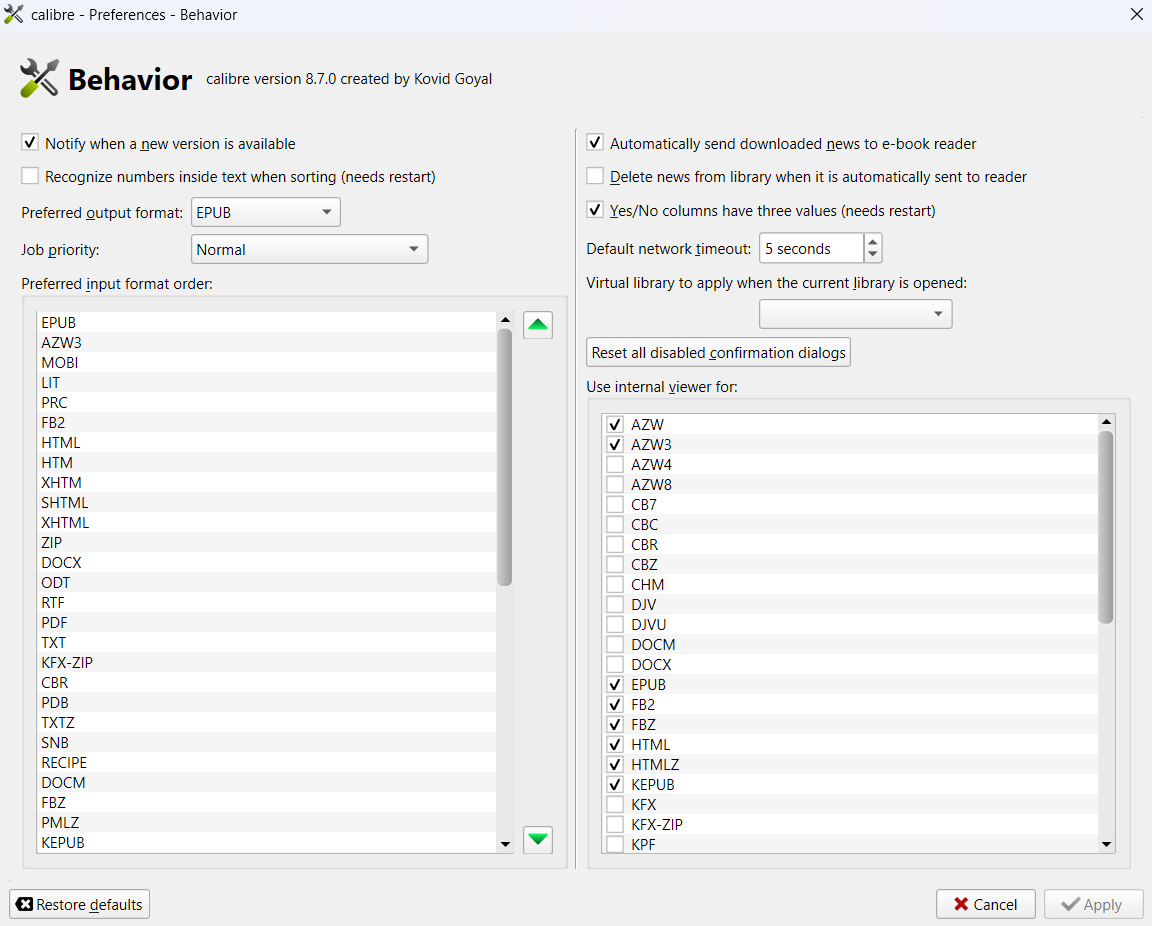This screenshot has width=1152, height=926.
Task: Uncheck FB2 in internal viewer list
Action: pyautogui.click(x=615, y=704)
